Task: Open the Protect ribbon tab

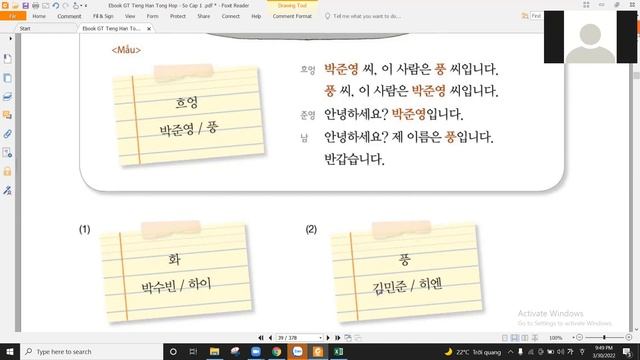Action: pos(178,16)
